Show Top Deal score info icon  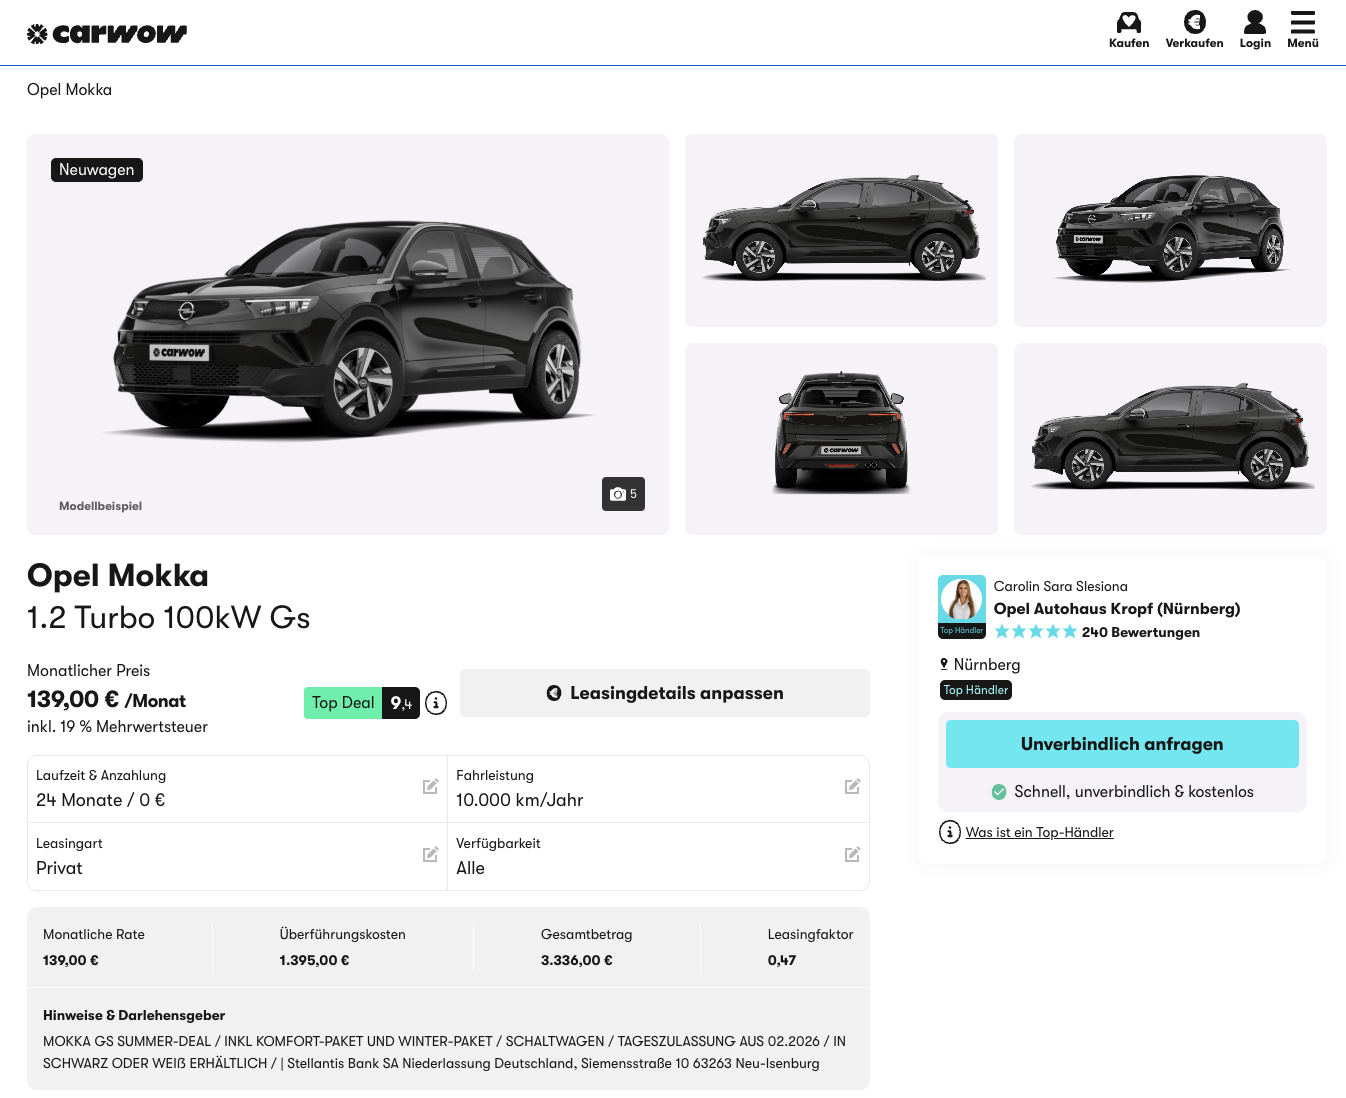(x=436, y=703)
